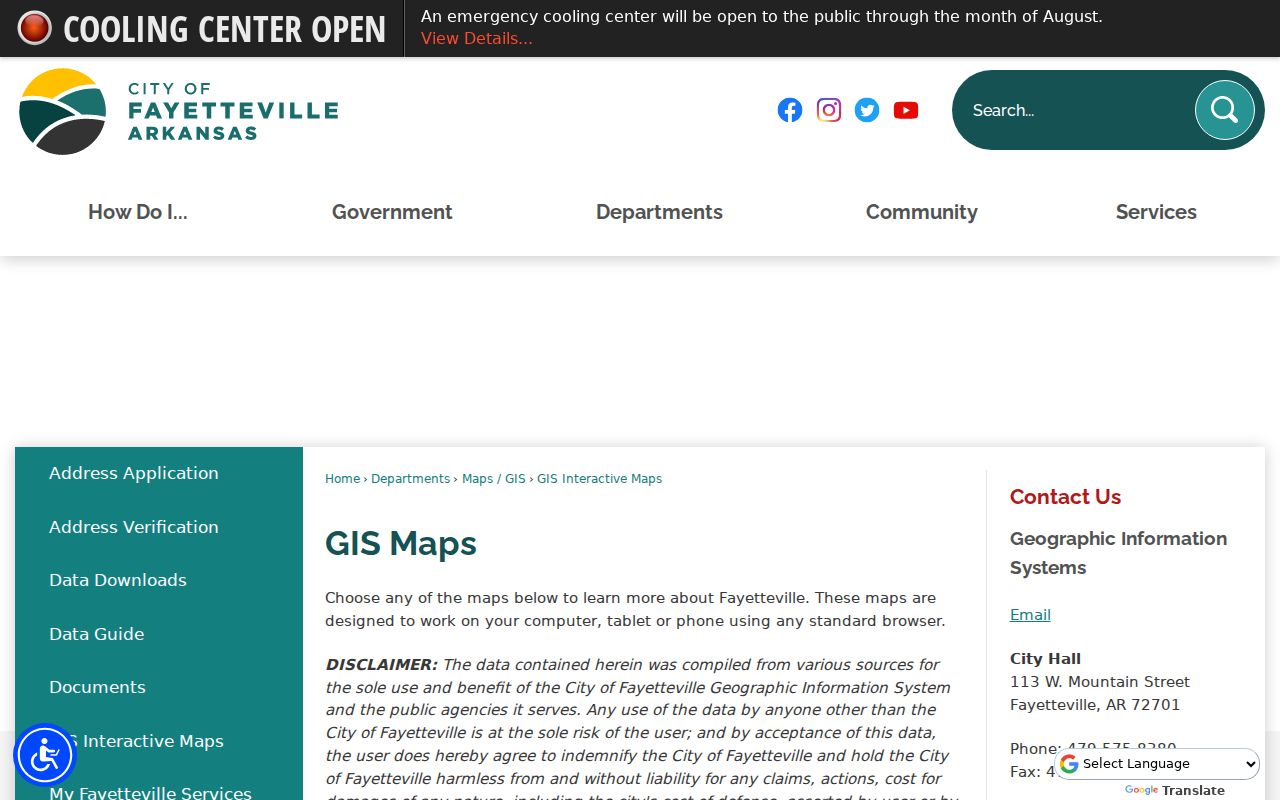This screenshot has width=1280, height=800.
Task: Click GIS Interactive Maps breadcrumb
Action: (x=599, y=479)
